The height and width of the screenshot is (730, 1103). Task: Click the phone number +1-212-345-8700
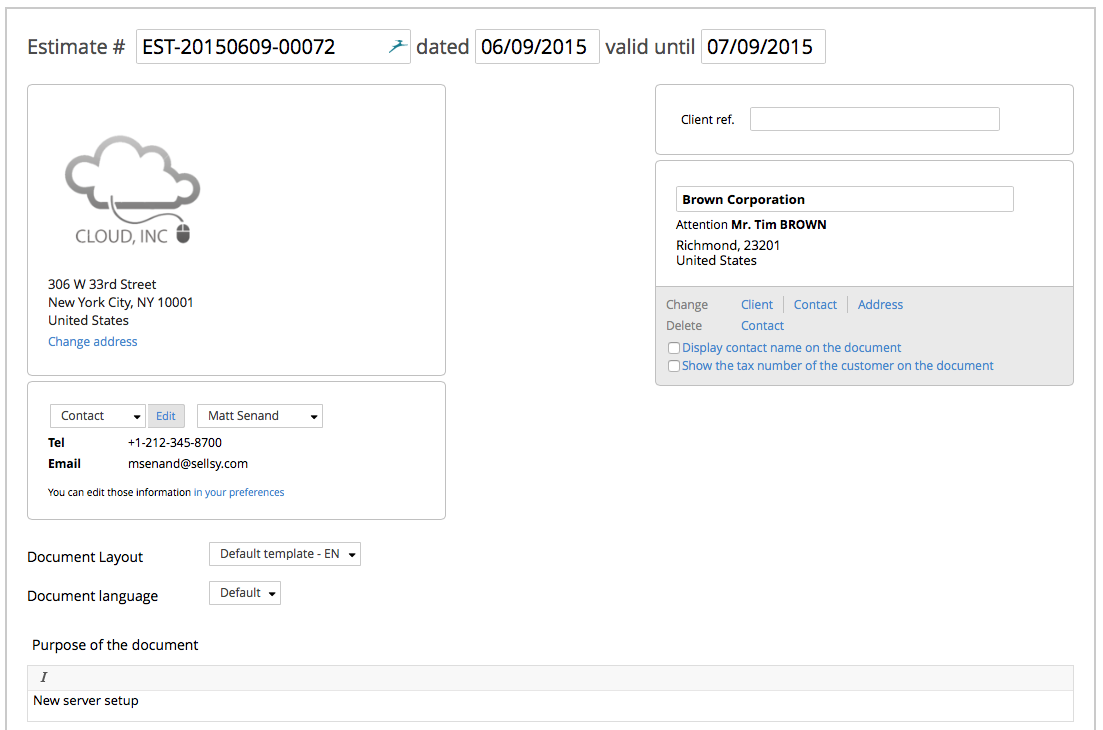point(174,442)
